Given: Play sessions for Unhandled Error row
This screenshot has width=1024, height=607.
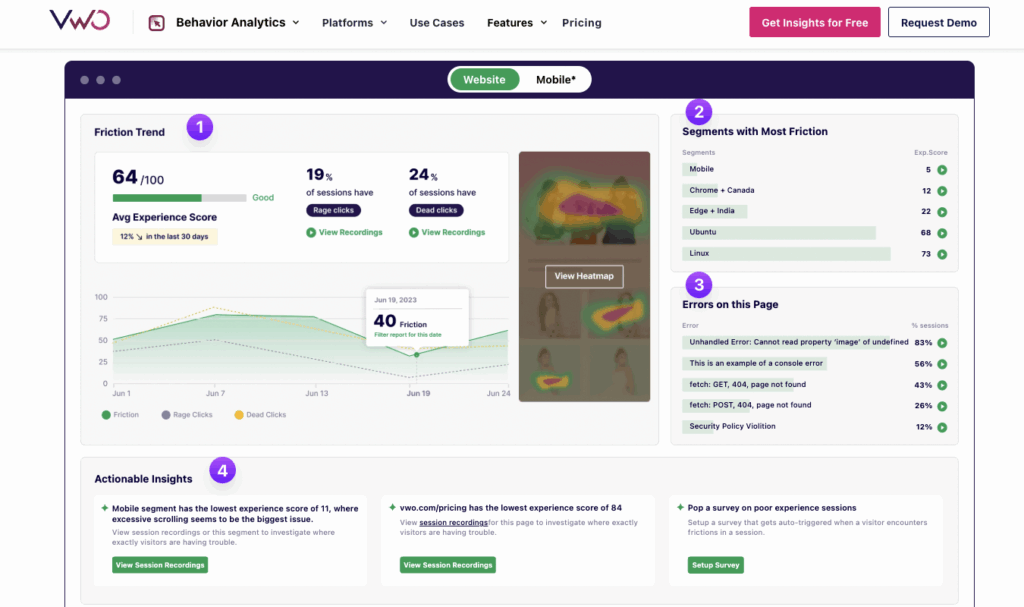Looking at the screenshot, I should click(942, 343).
